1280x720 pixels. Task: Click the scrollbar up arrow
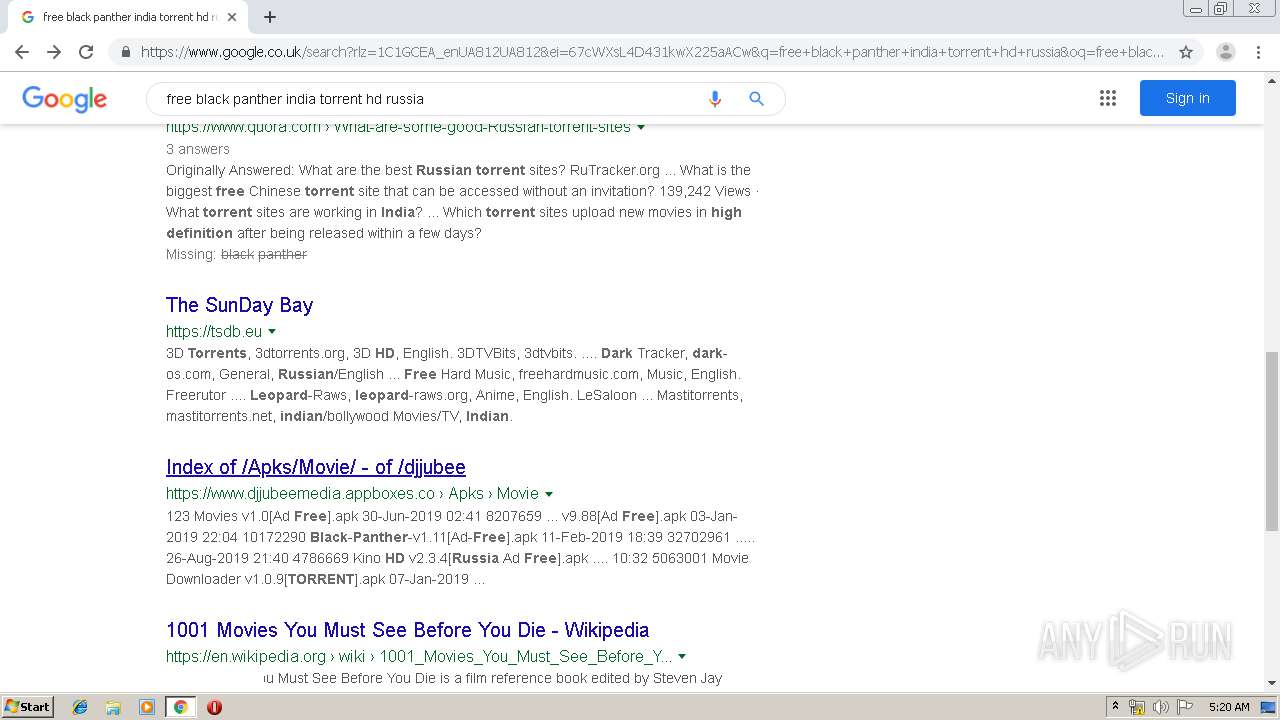click(x=1272, y=79)
